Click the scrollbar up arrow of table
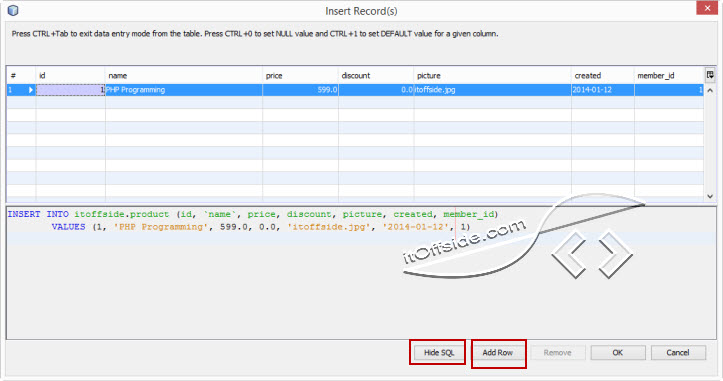This screenshot has height=381, width=723. 710,90
